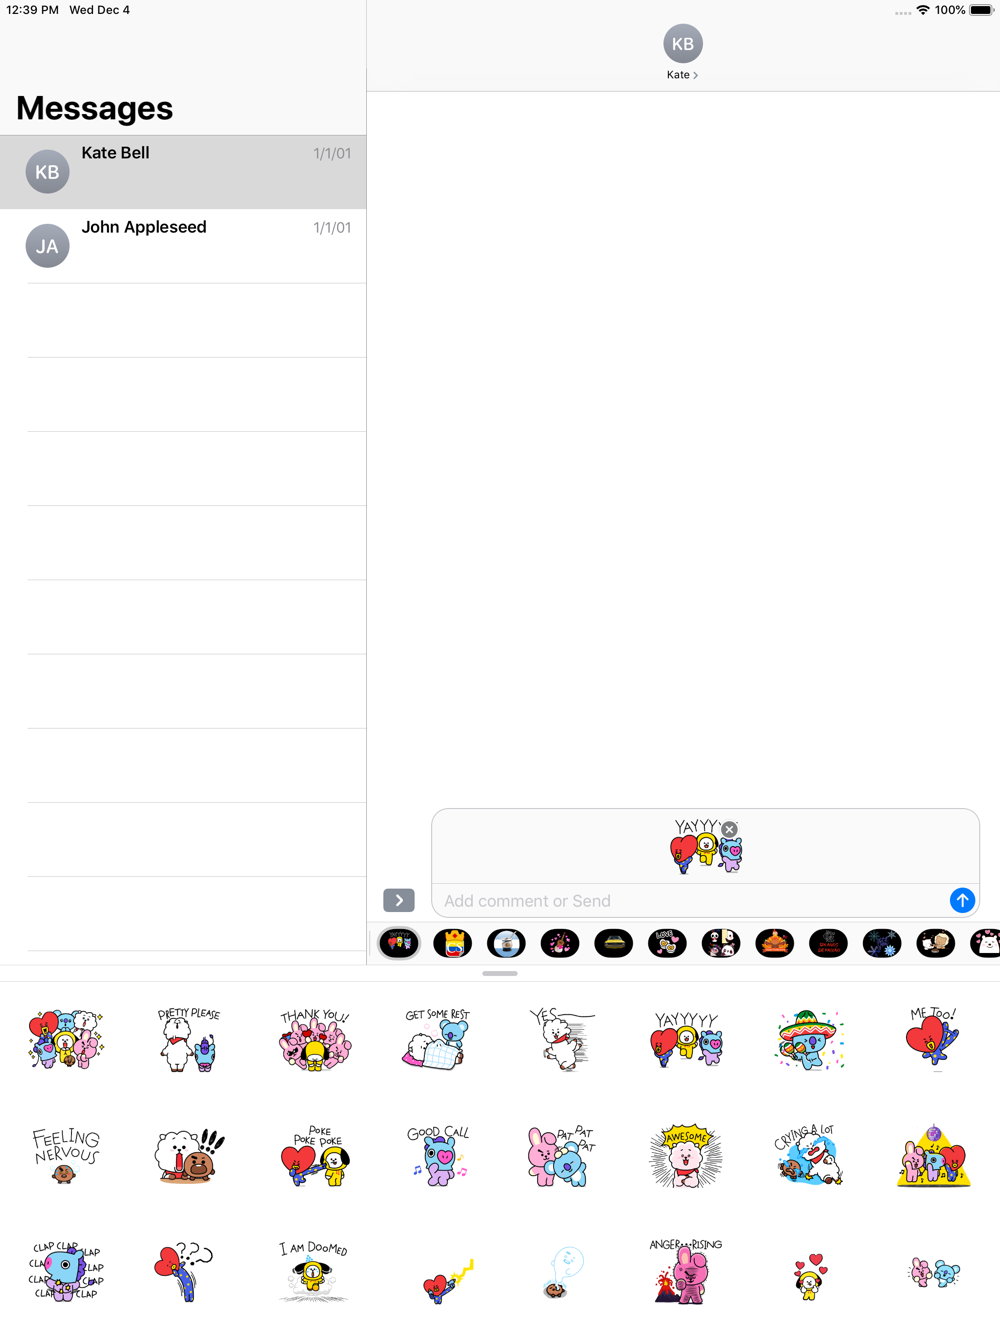The image size is (1000, 1334).
Task: Open the second sticker pack in app strip
Action: click(453, 943)
